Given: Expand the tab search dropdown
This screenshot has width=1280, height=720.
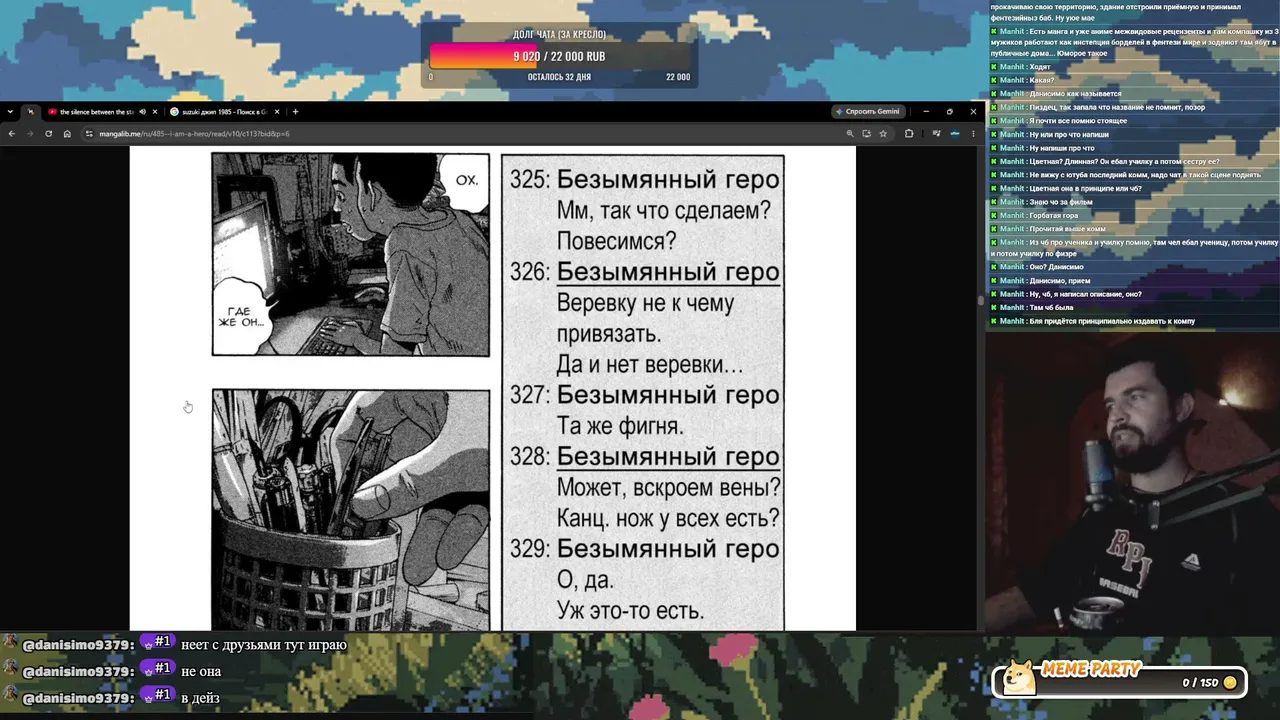Looking at the screenshot, I should point(10,112).
